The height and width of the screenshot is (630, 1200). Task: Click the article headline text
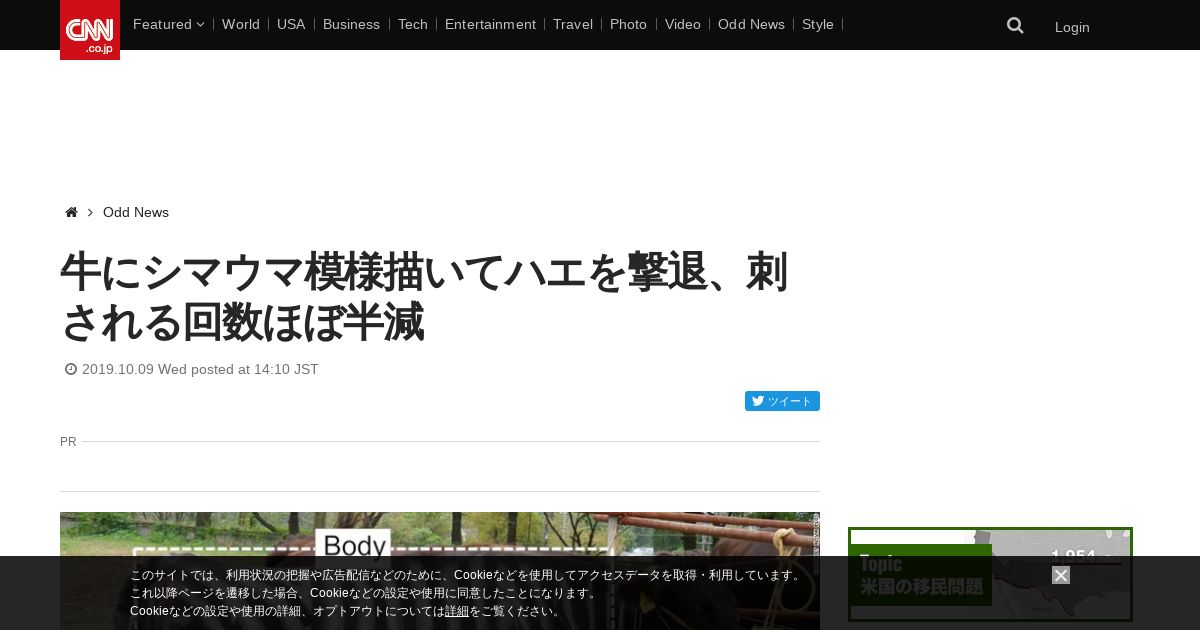425,297
